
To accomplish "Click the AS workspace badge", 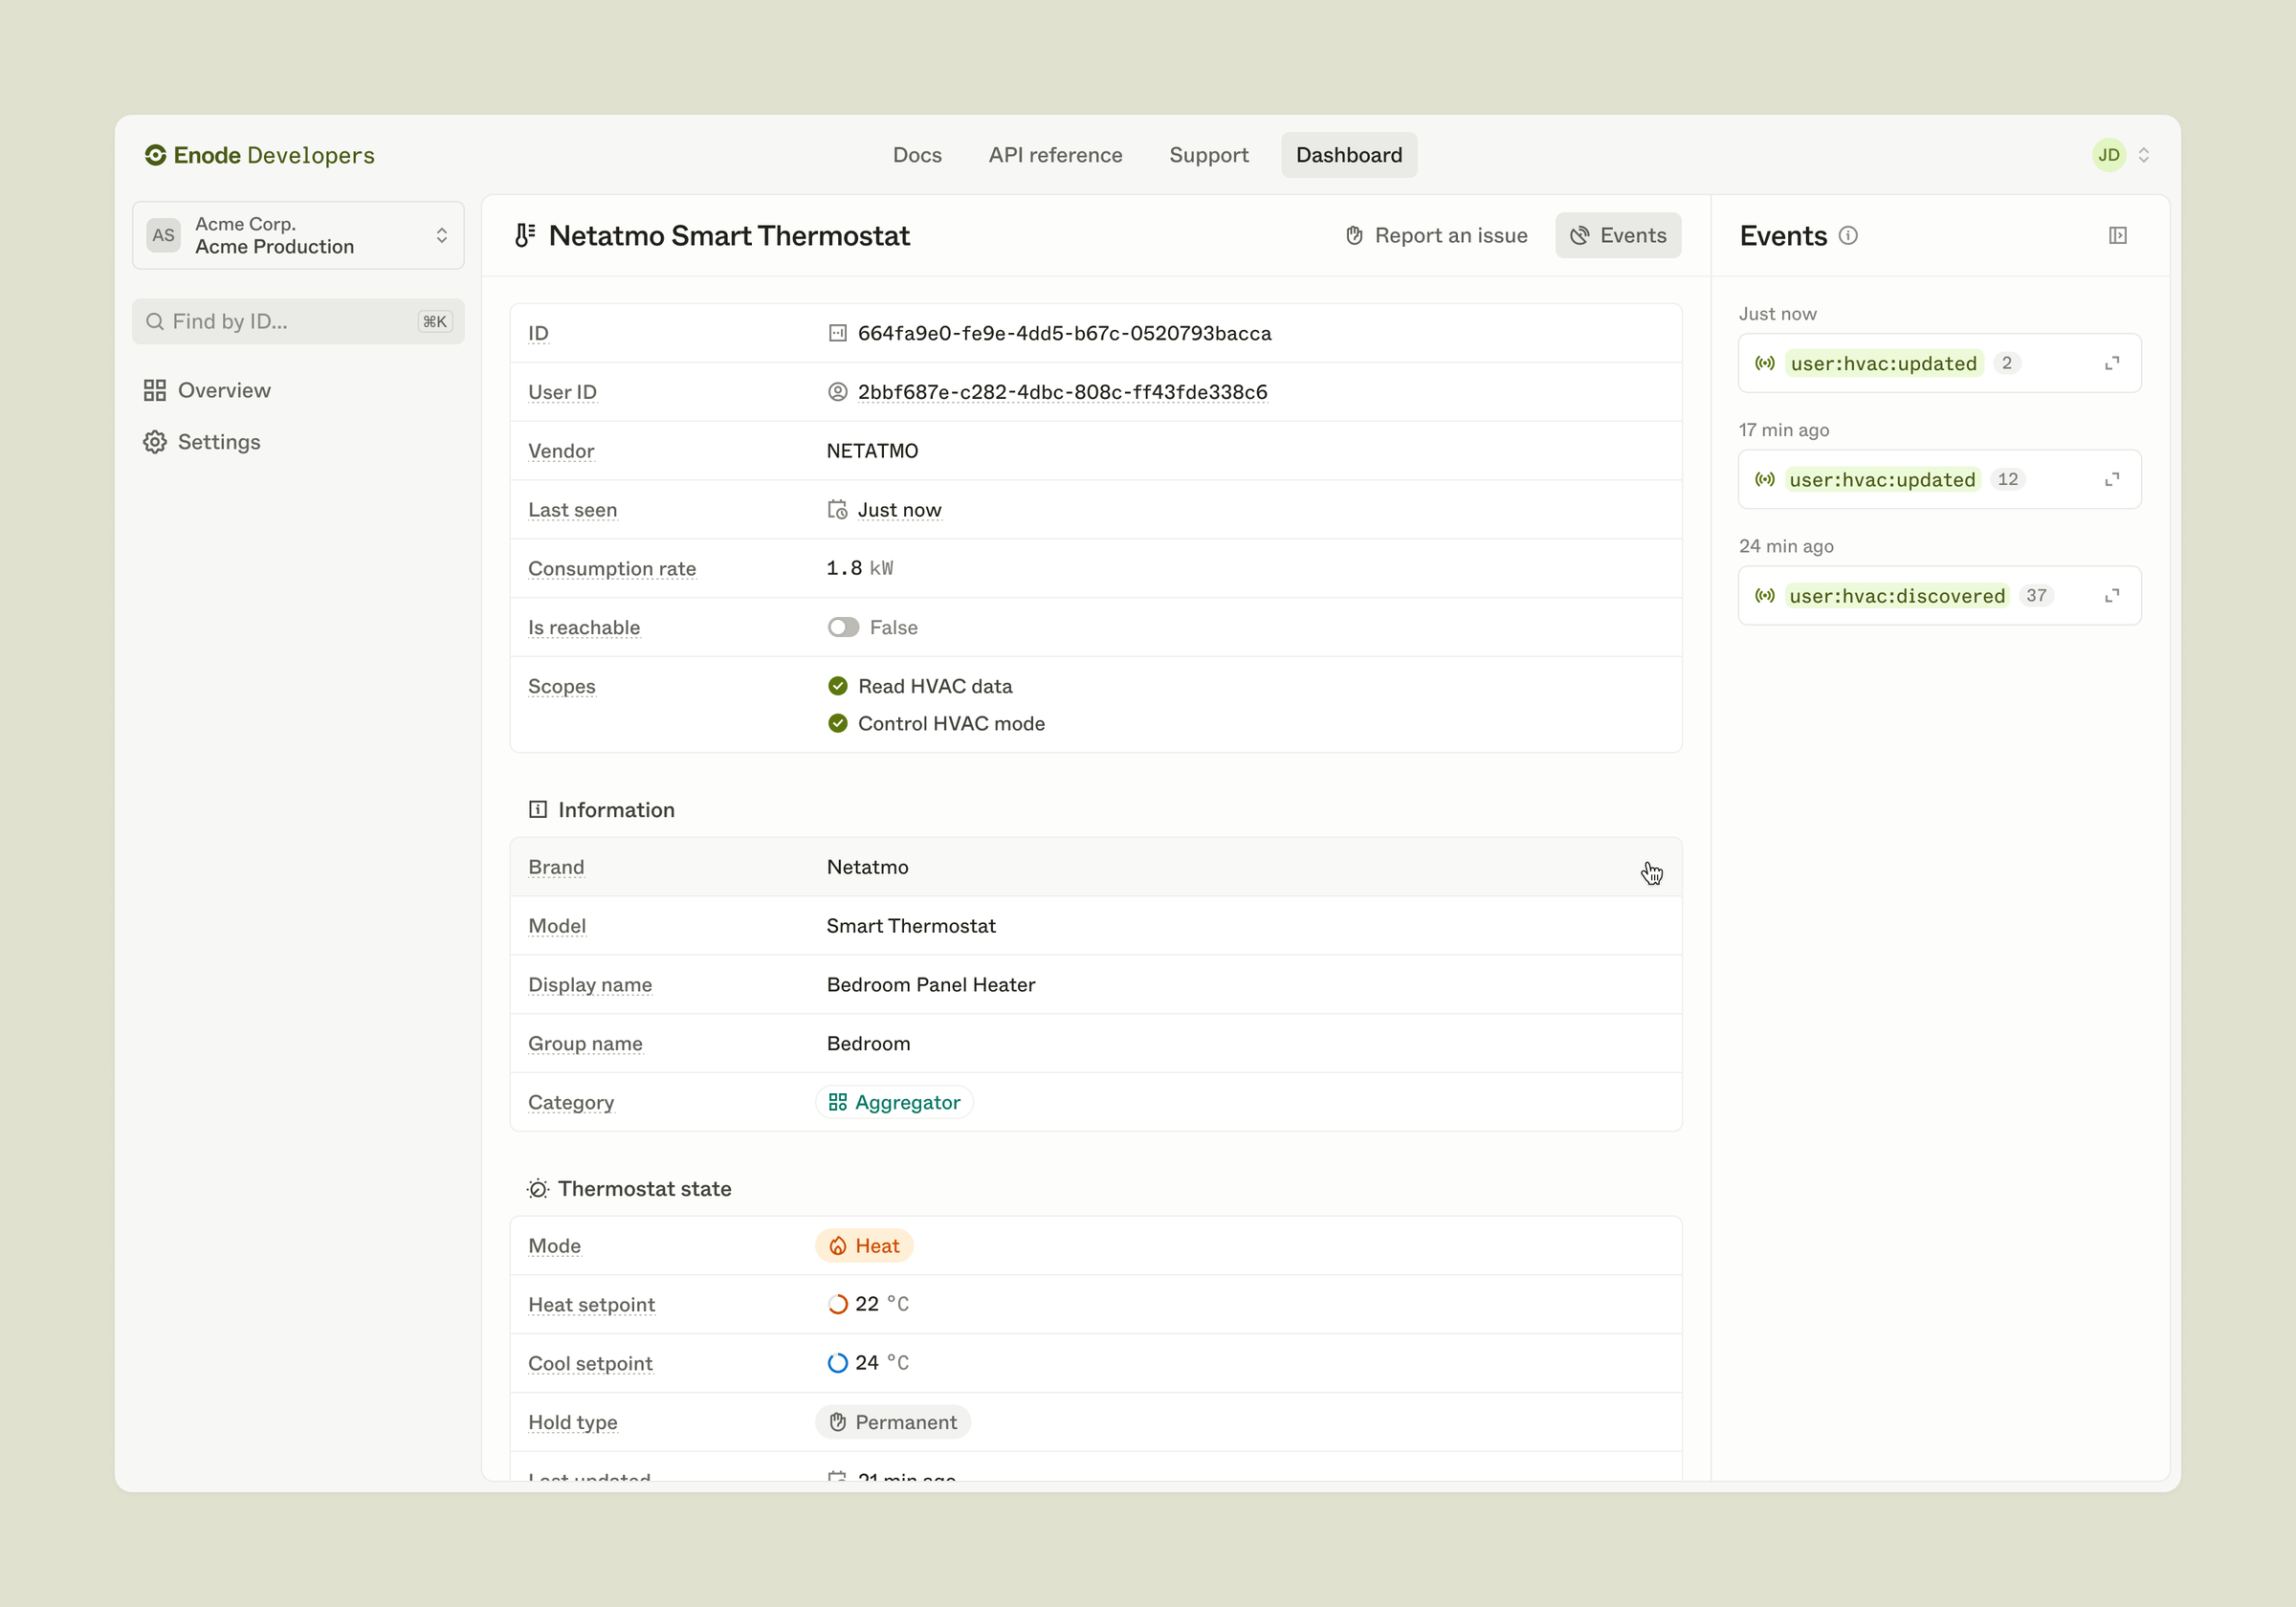I will click(x=163, y=235).
